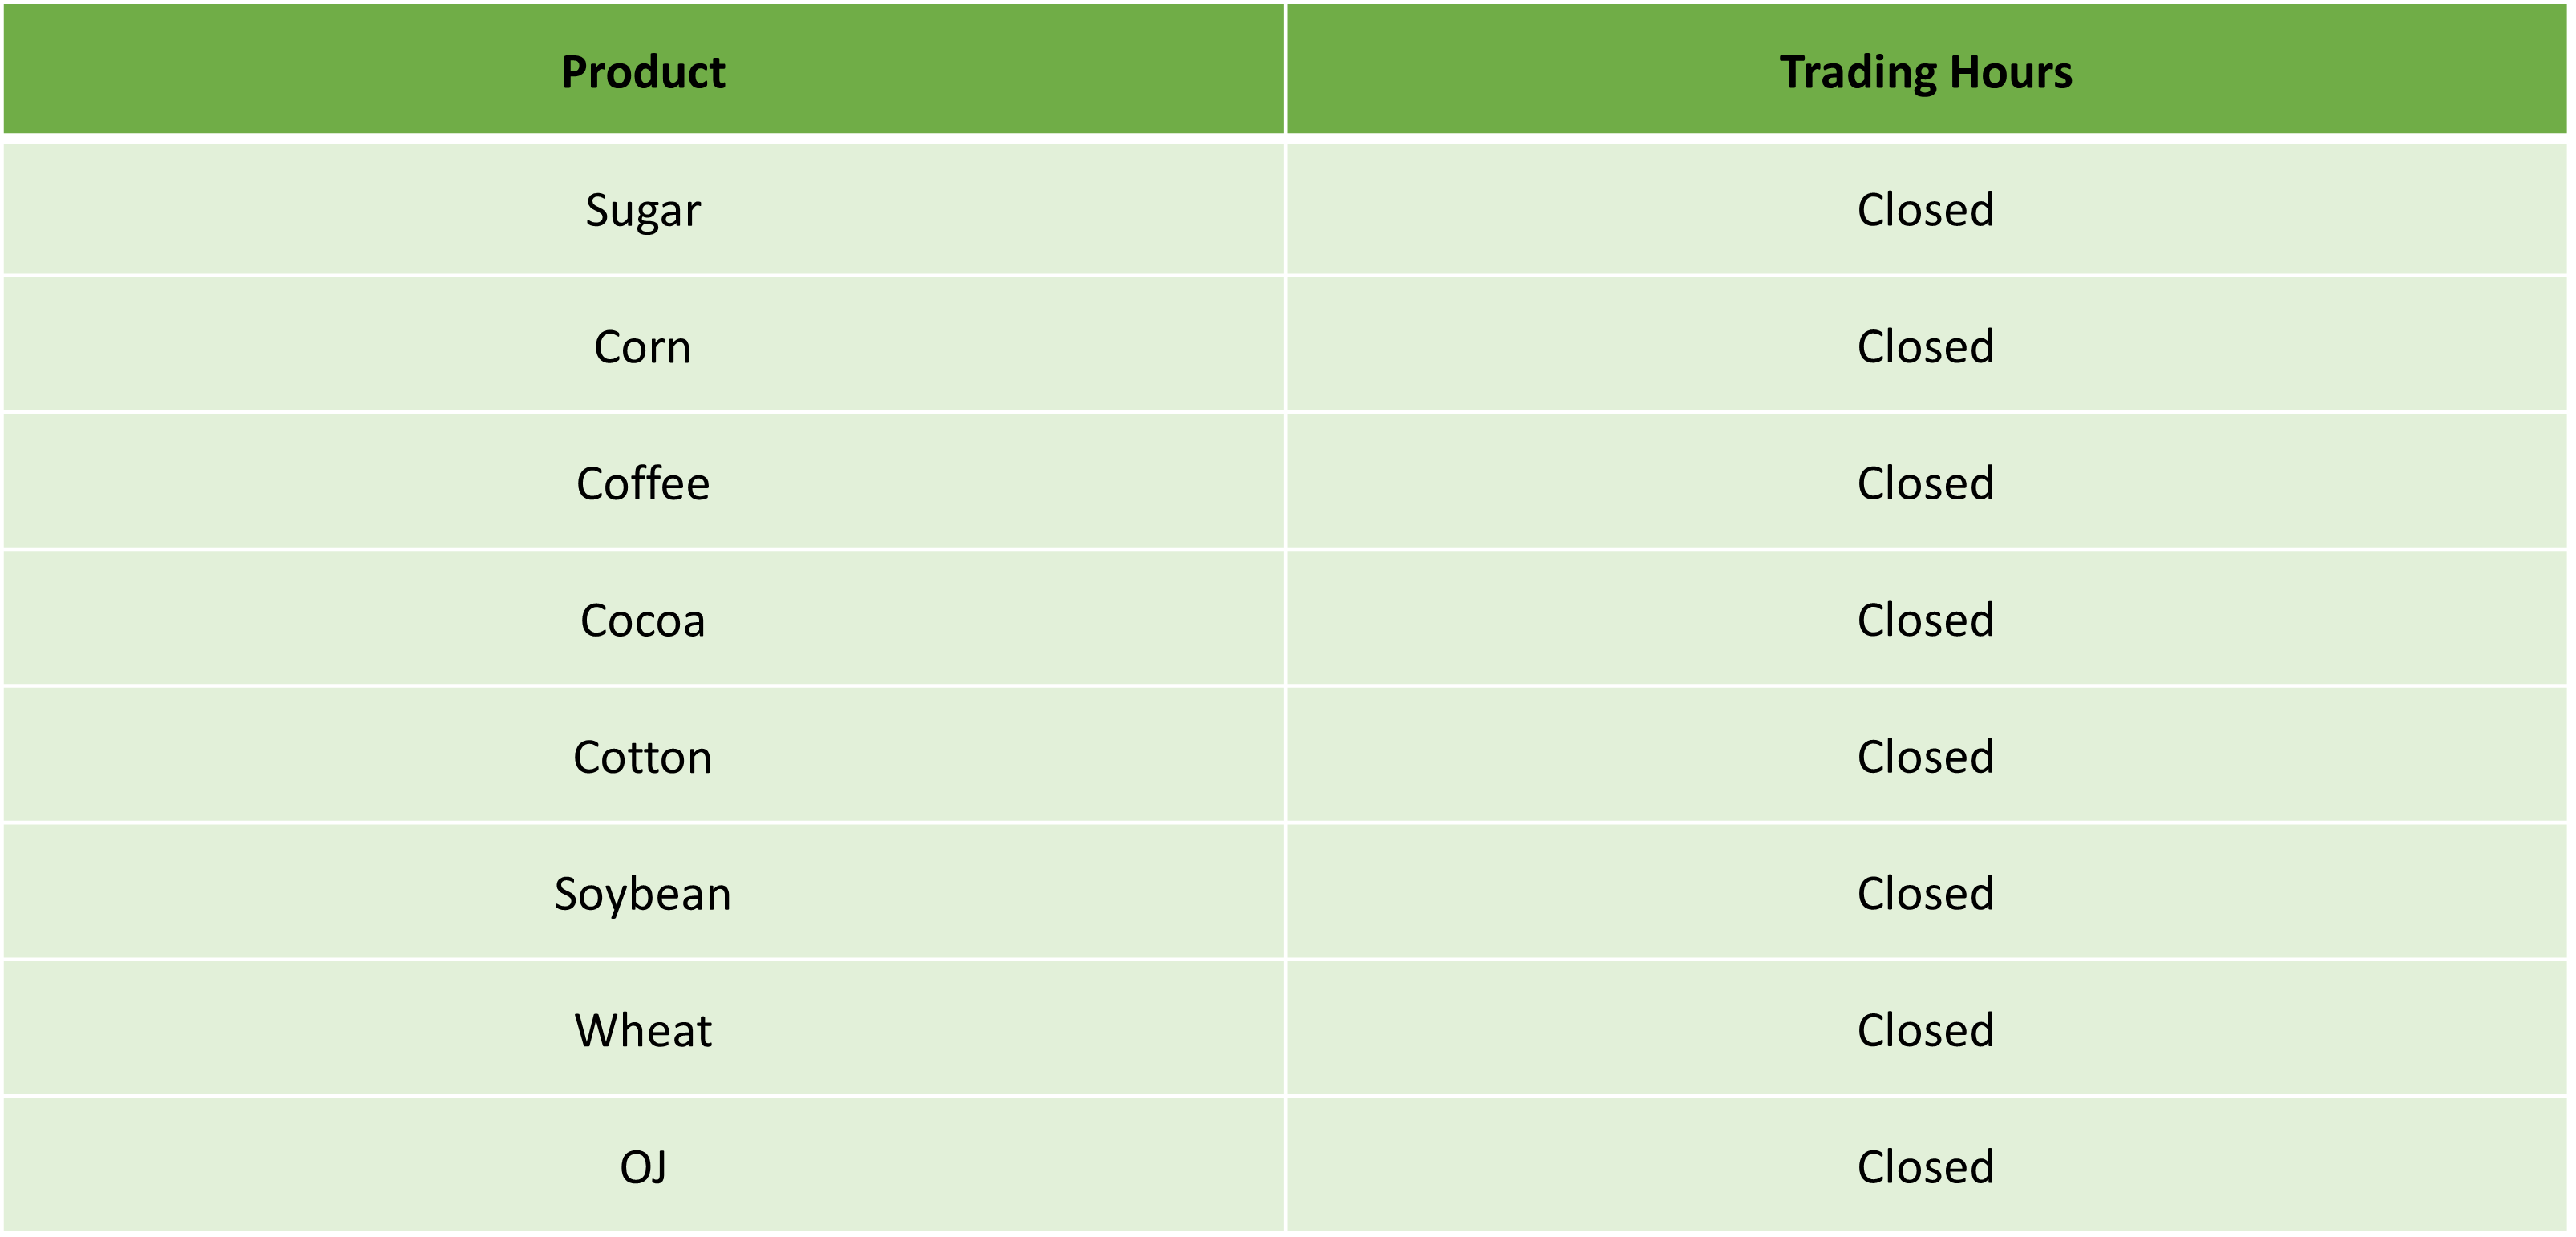Select the Cocoa product cell
Image resolution: width=2576 pixels, height=1237 pixels.
coord(643,619)
